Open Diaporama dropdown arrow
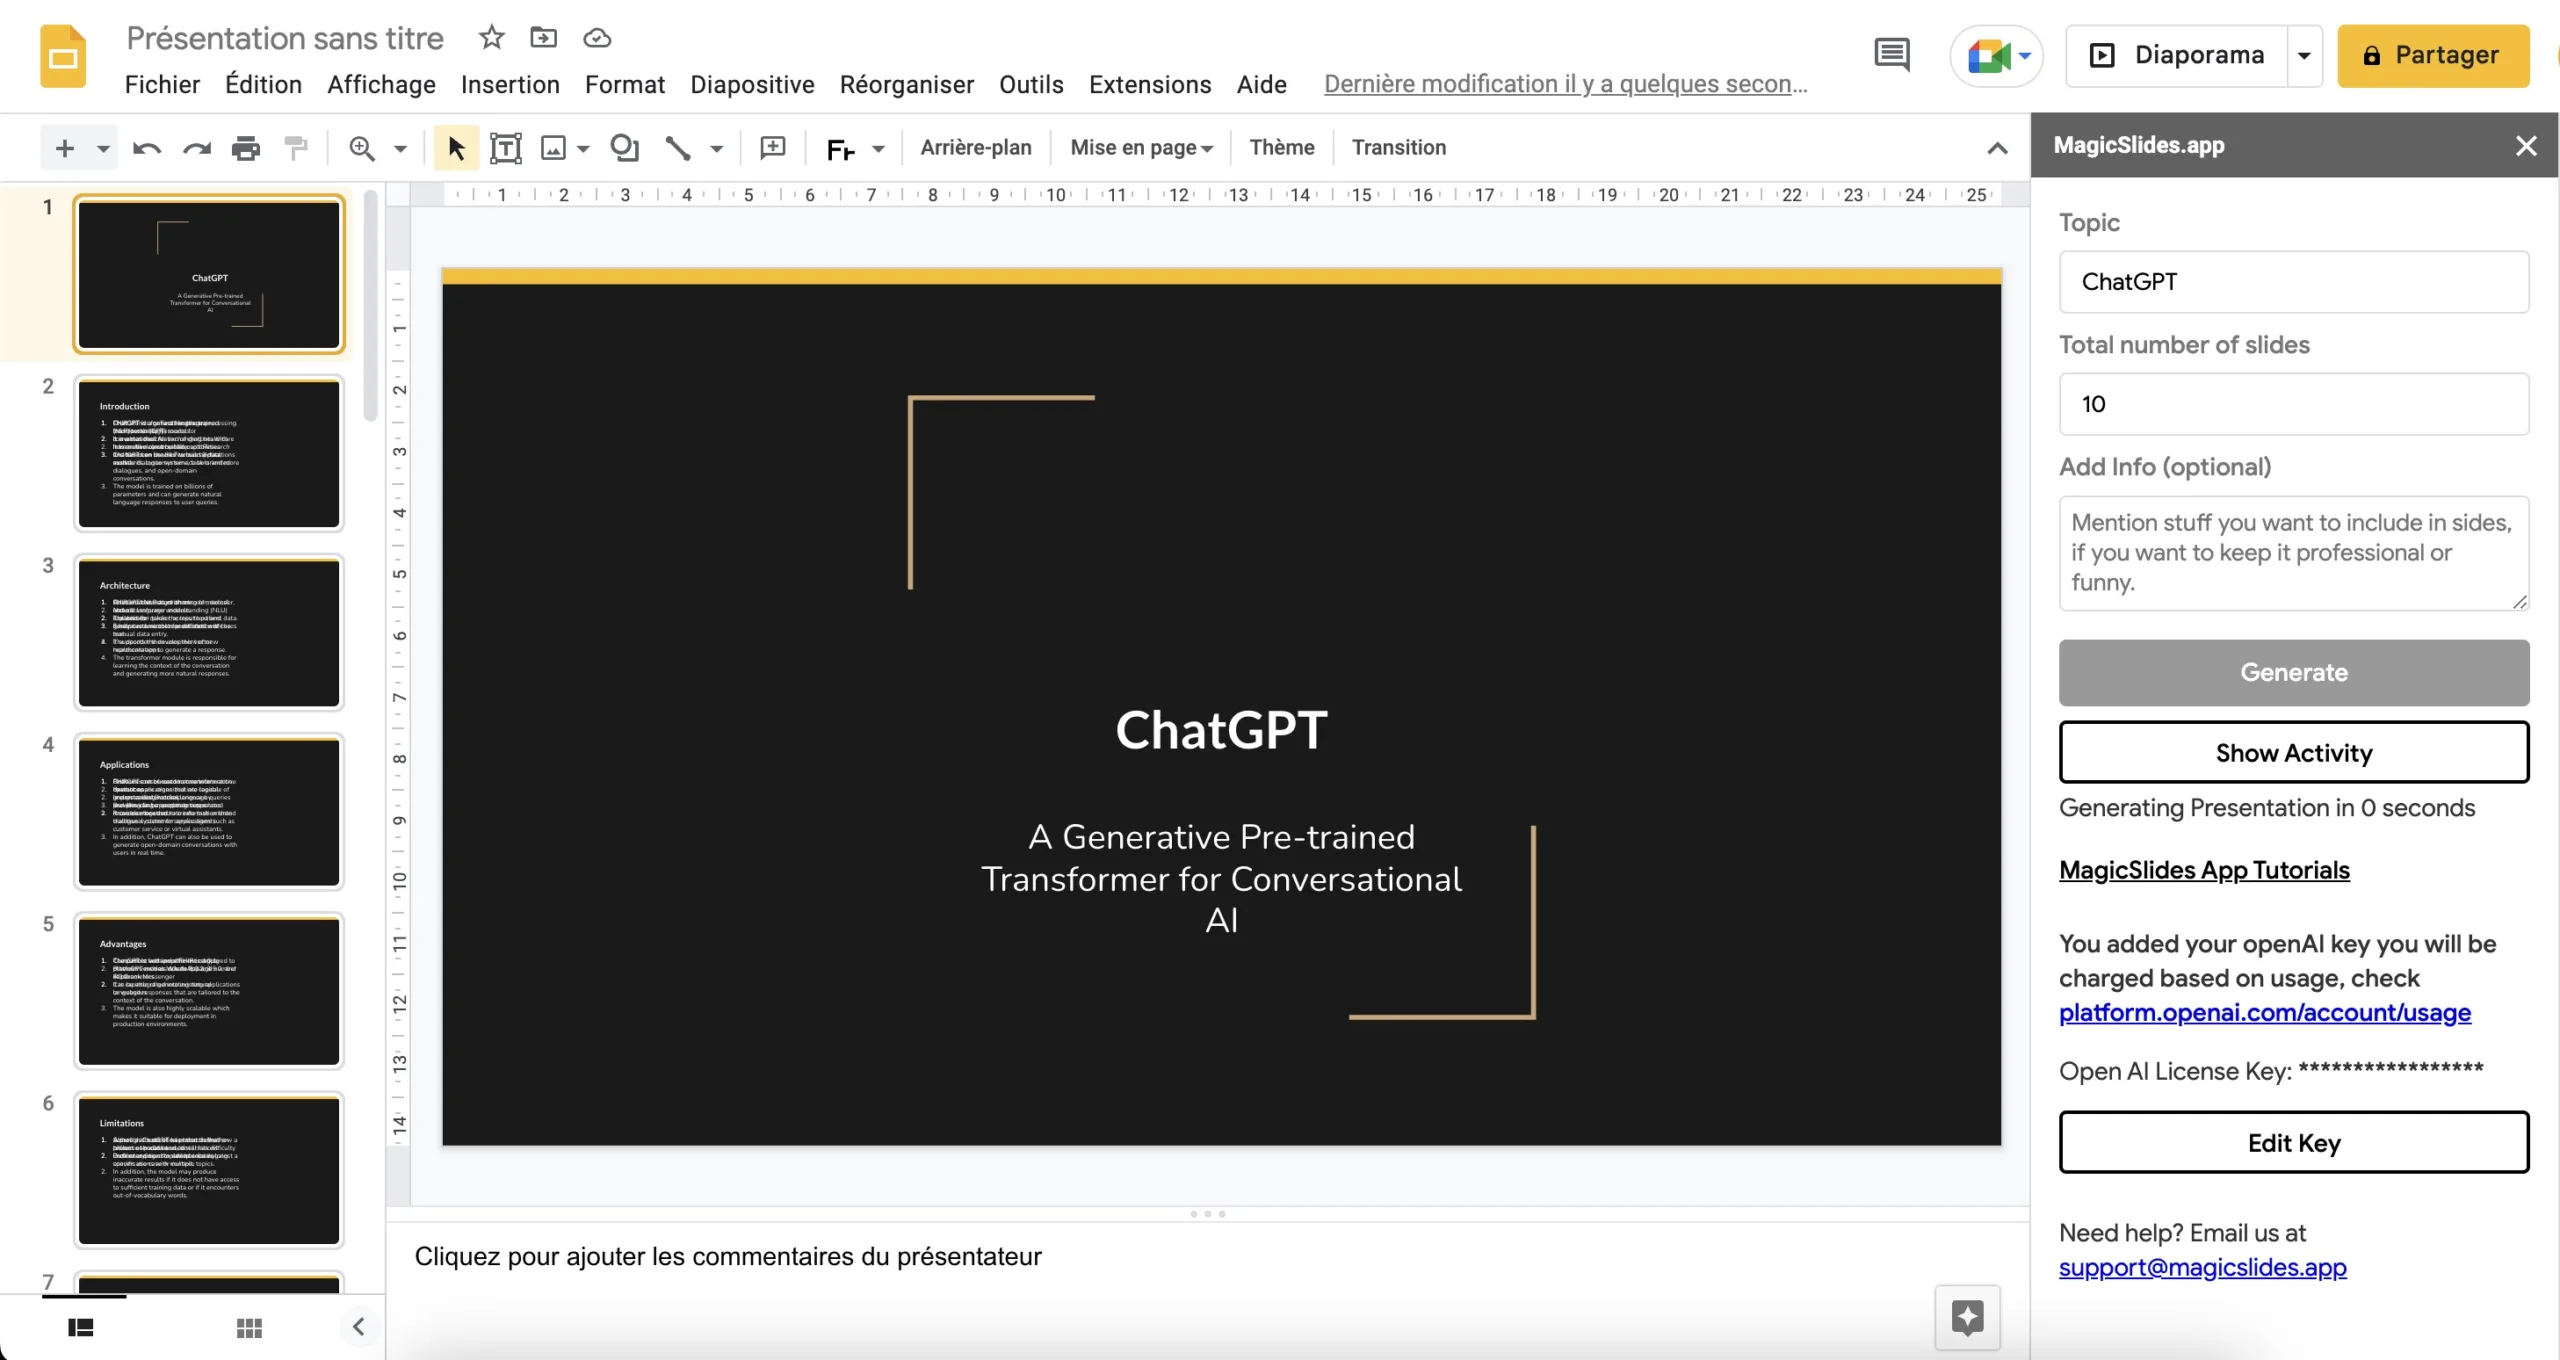Viewport: 2560px width, 1360px height. click(x=2304, y=56)
